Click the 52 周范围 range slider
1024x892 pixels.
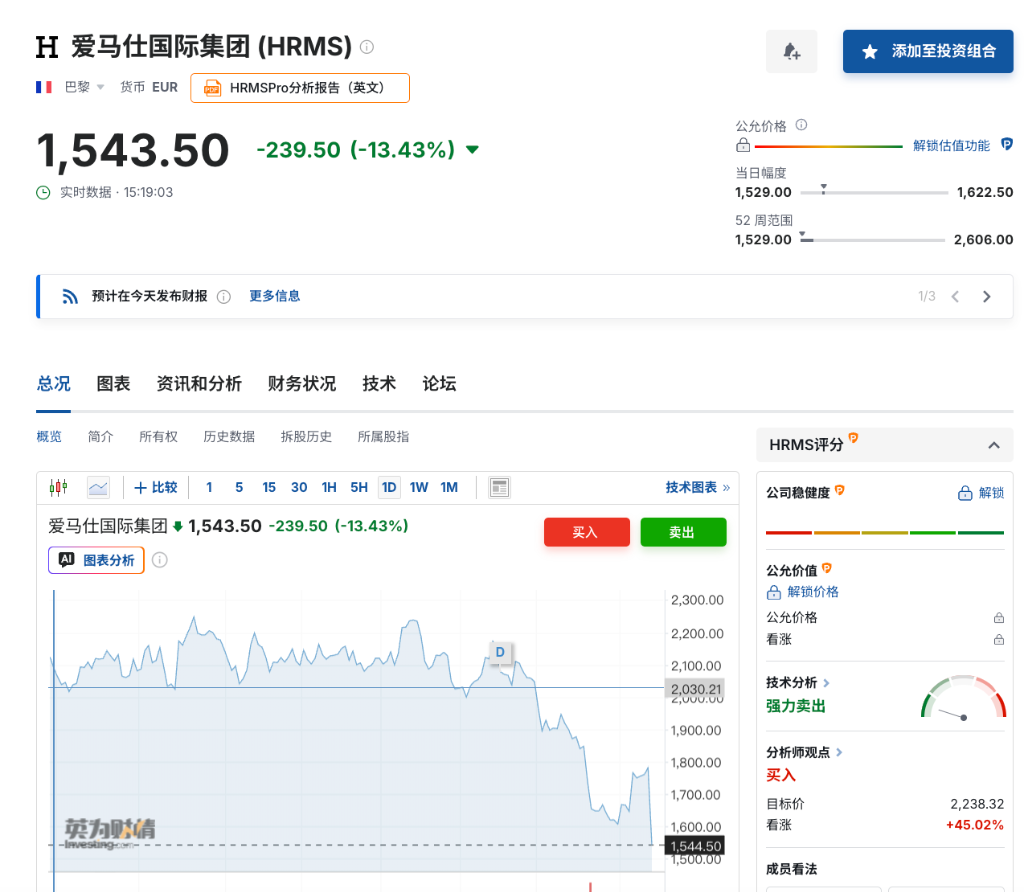872,240
